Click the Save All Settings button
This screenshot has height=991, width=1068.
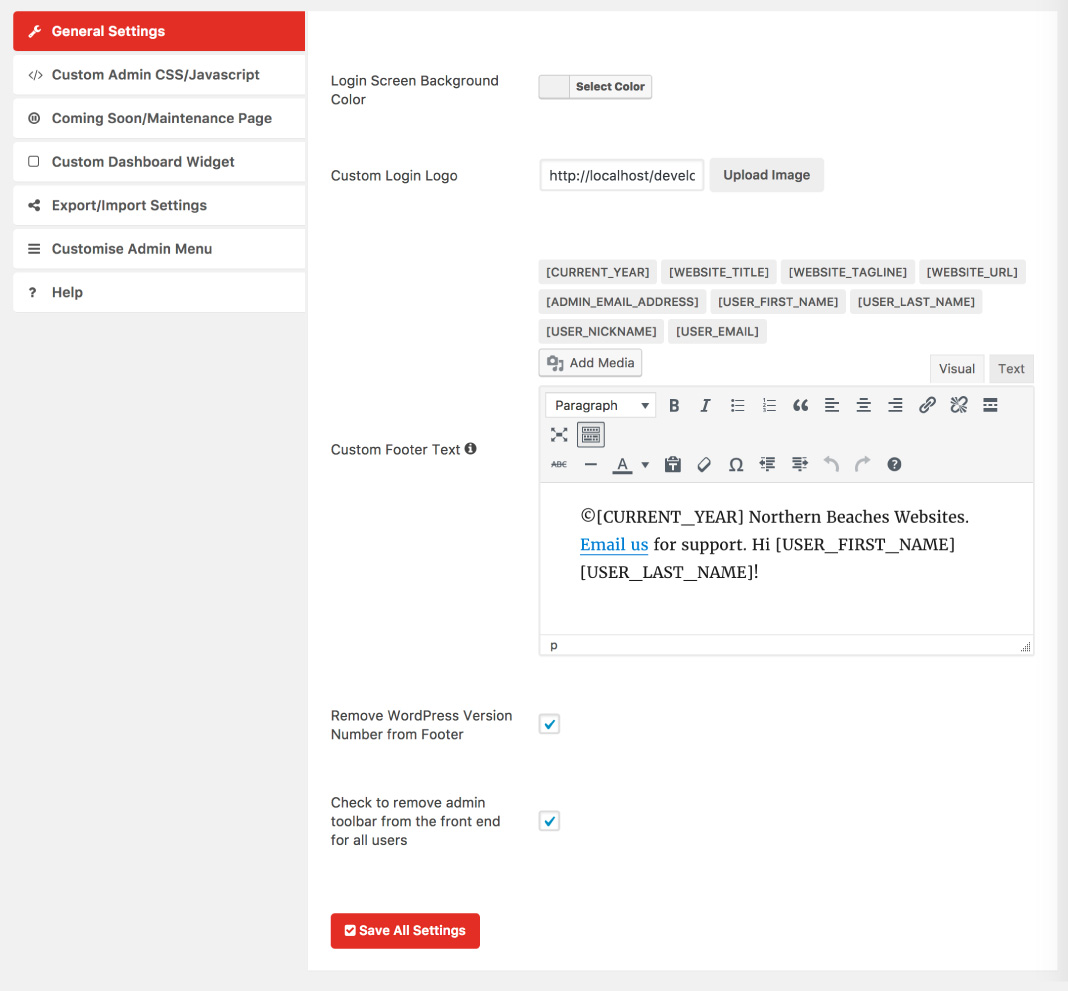tap(405, 930)
